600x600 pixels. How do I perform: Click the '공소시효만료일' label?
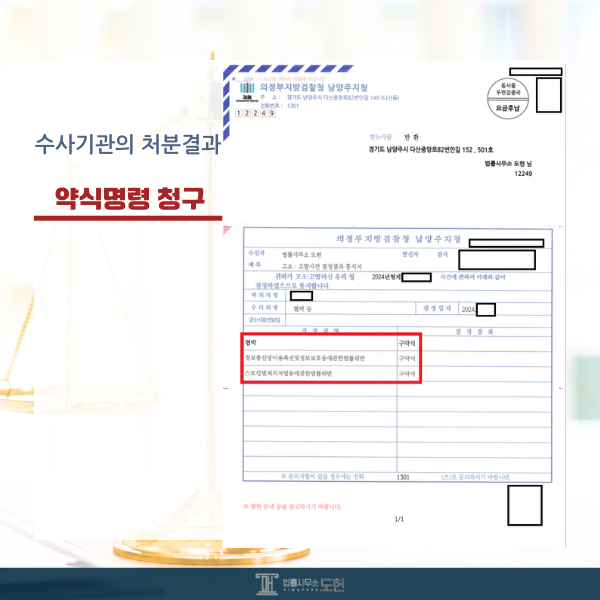click(264, 320)
